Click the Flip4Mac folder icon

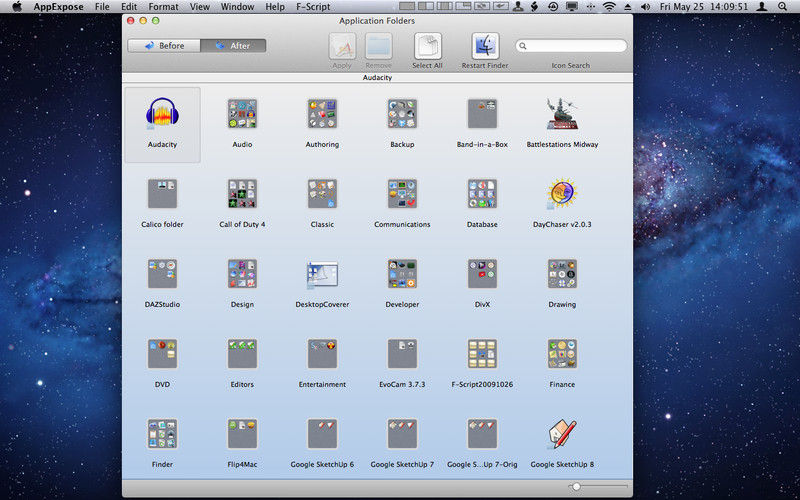(x=242, y=434)
